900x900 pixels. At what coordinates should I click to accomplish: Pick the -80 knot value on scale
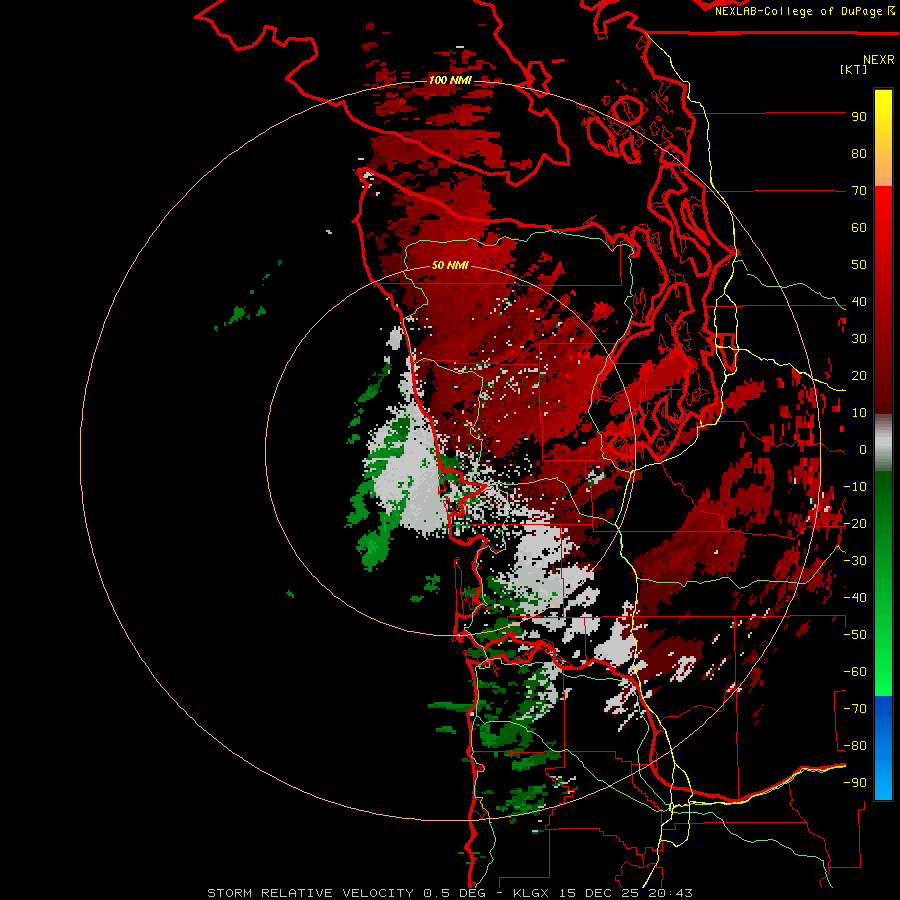[855, 746]
